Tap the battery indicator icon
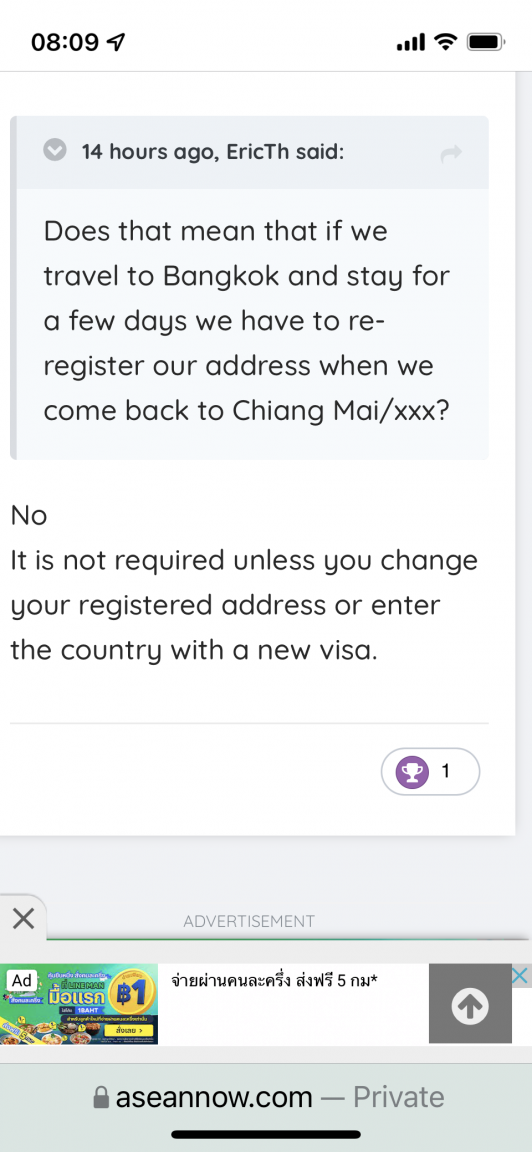The image size is (532, 1152). pos(485,43)
